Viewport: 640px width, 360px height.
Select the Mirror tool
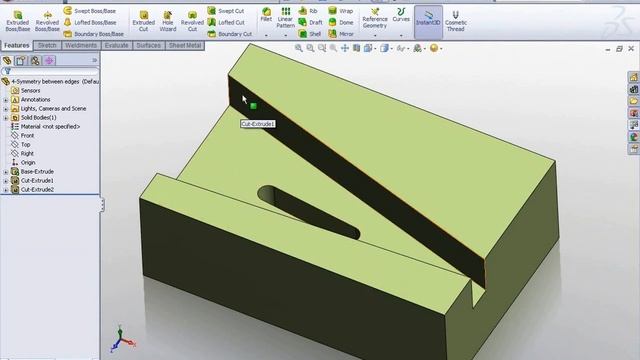(341, 34)
